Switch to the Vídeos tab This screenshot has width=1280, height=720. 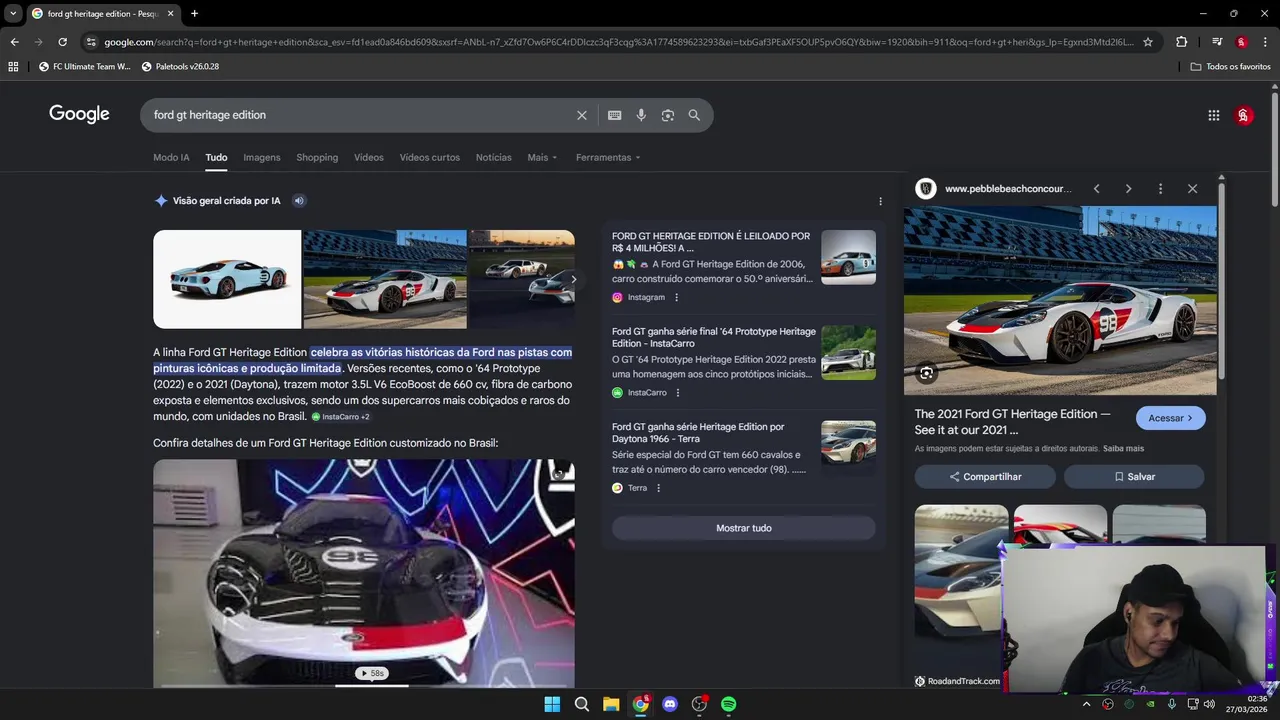368,157
